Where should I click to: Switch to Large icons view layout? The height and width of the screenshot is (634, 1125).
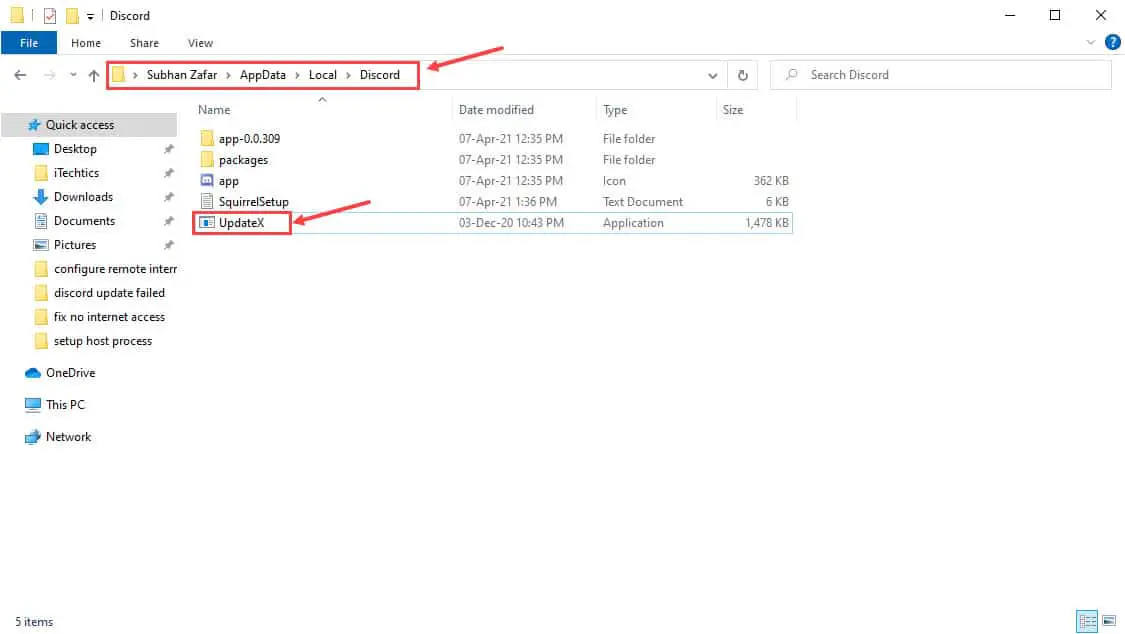click(1108, 621)
